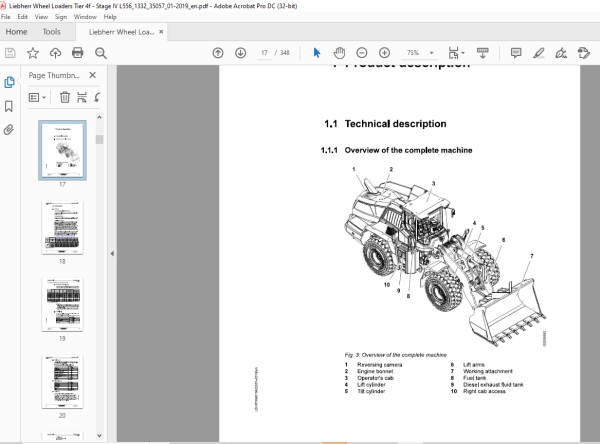Open thumbnail Options dropdown menu
This screenshot has height=444, width=600.
[x=37, y=98]
